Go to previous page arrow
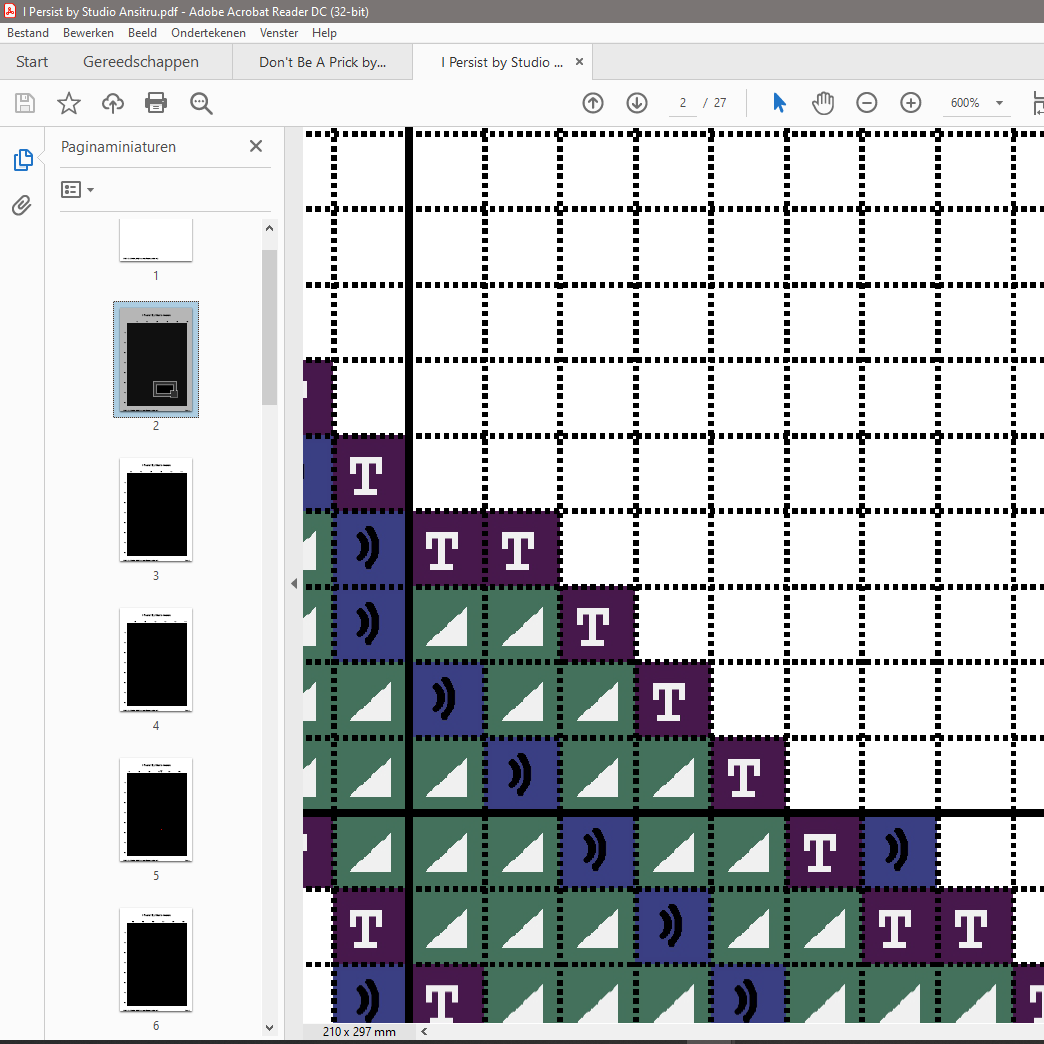The width and height of the screenshot is (1044, 1044). [593, 103]
